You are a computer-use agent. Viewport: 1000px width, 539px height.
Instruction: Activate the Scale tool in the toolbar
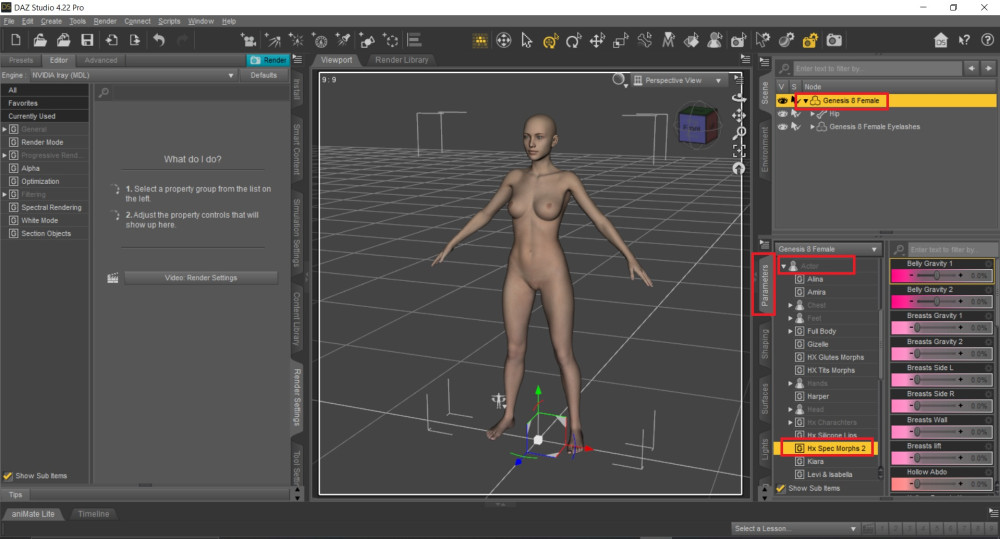(621, 41)
